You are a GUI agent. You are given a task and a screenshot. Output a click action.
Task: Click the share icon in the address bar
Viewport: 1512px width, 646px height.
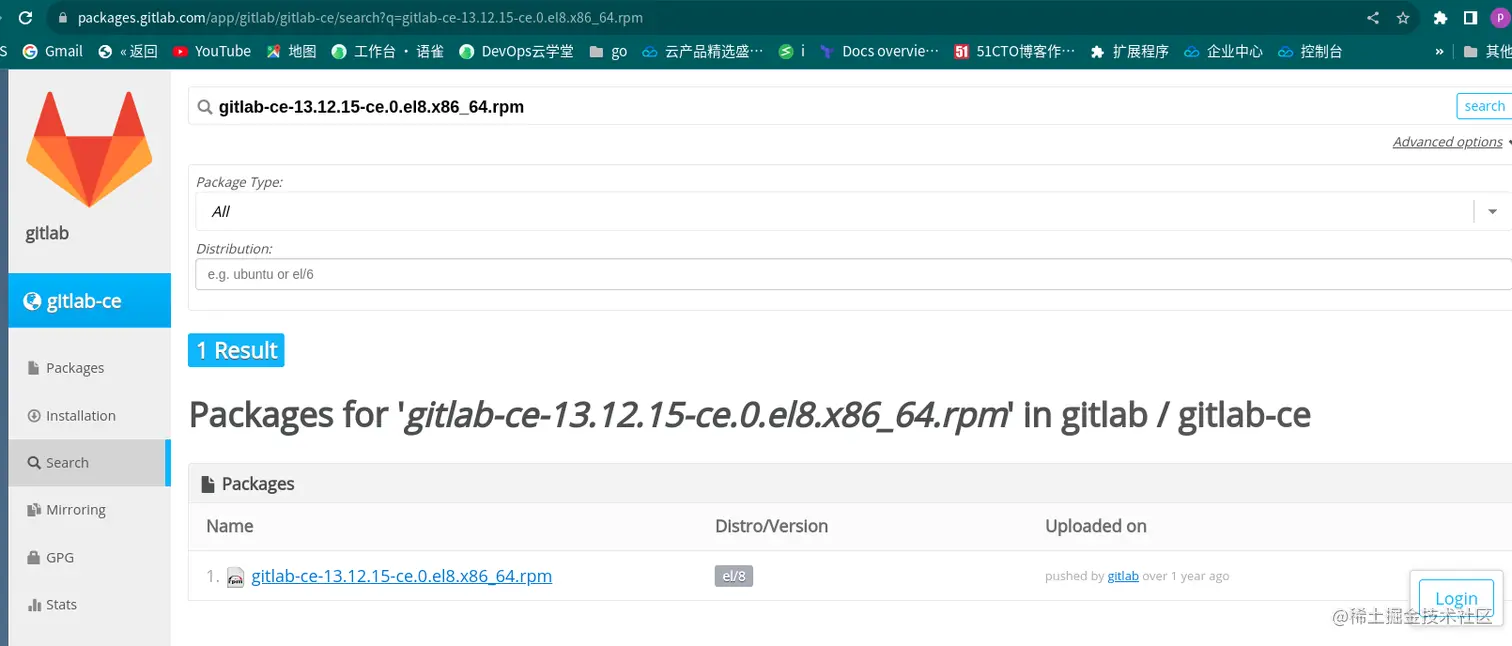(x=1373, y=17)
